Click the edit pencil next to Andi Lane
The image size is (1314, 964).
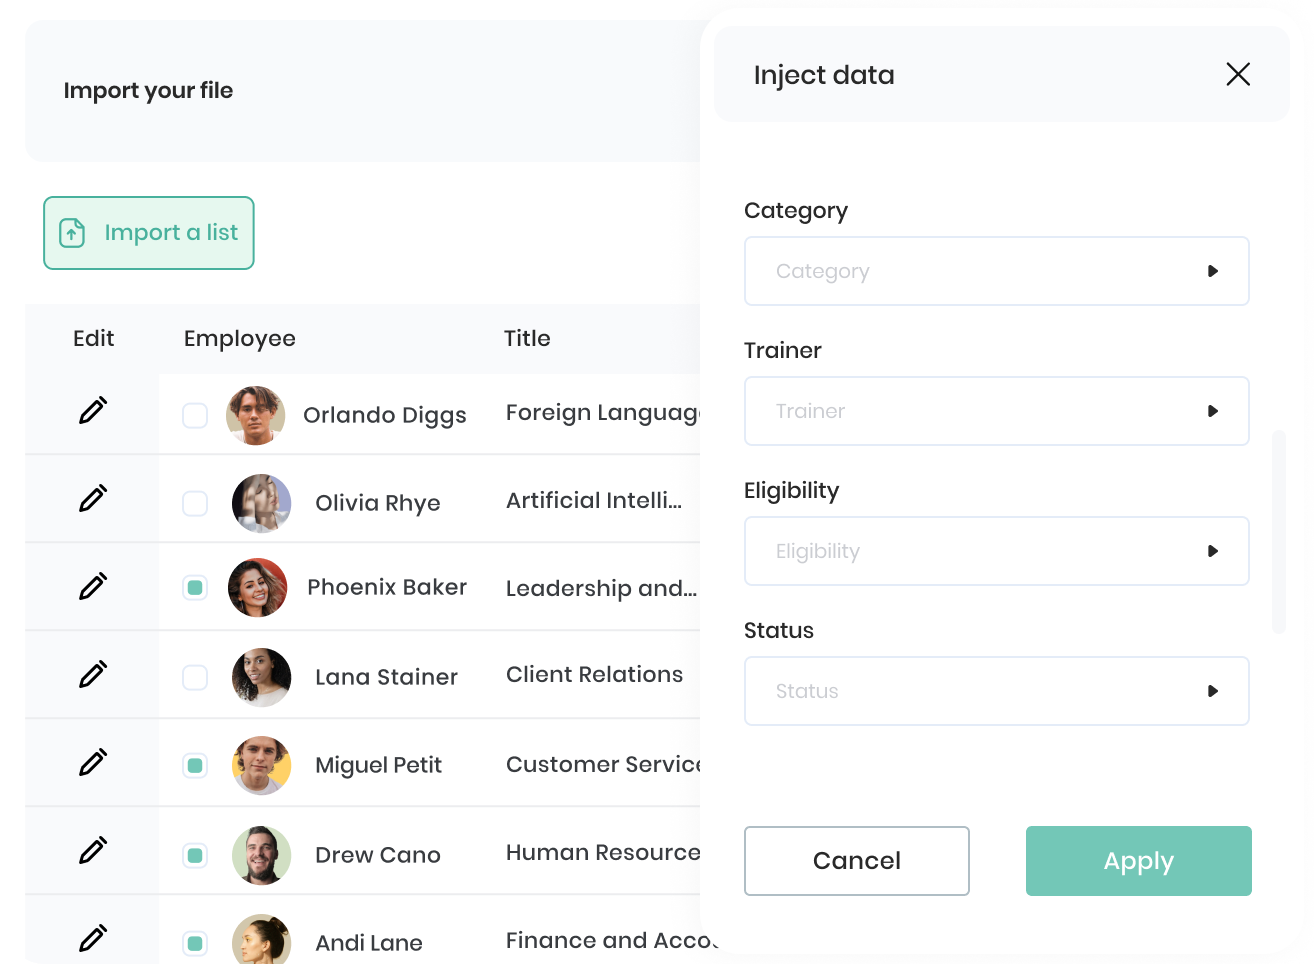tap(93, 938)
